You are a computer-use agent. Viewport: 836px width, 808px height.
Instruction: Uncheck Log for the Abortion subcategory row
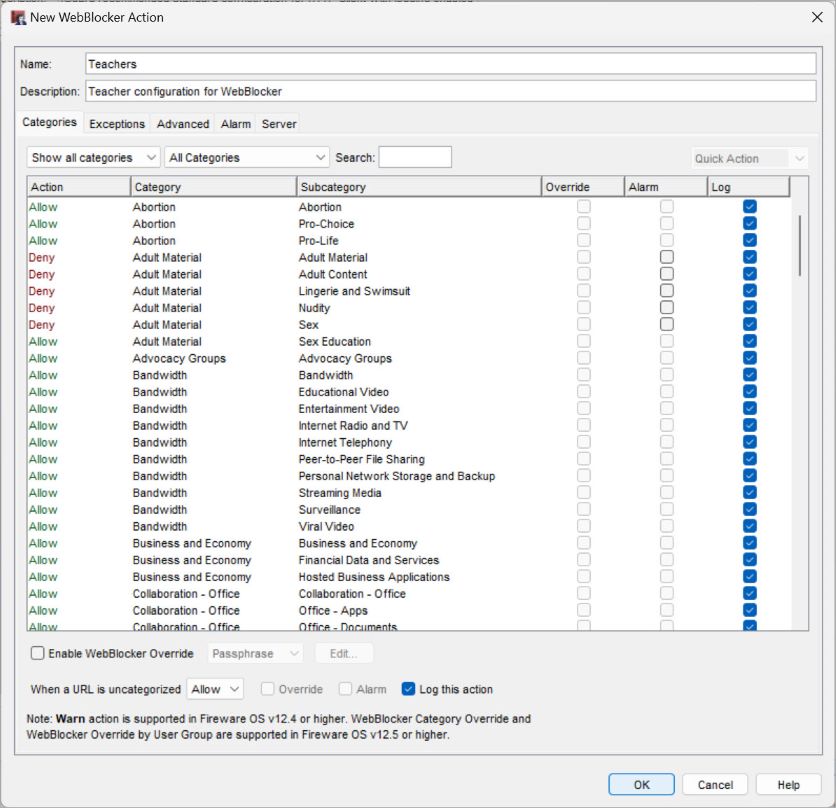749,207
